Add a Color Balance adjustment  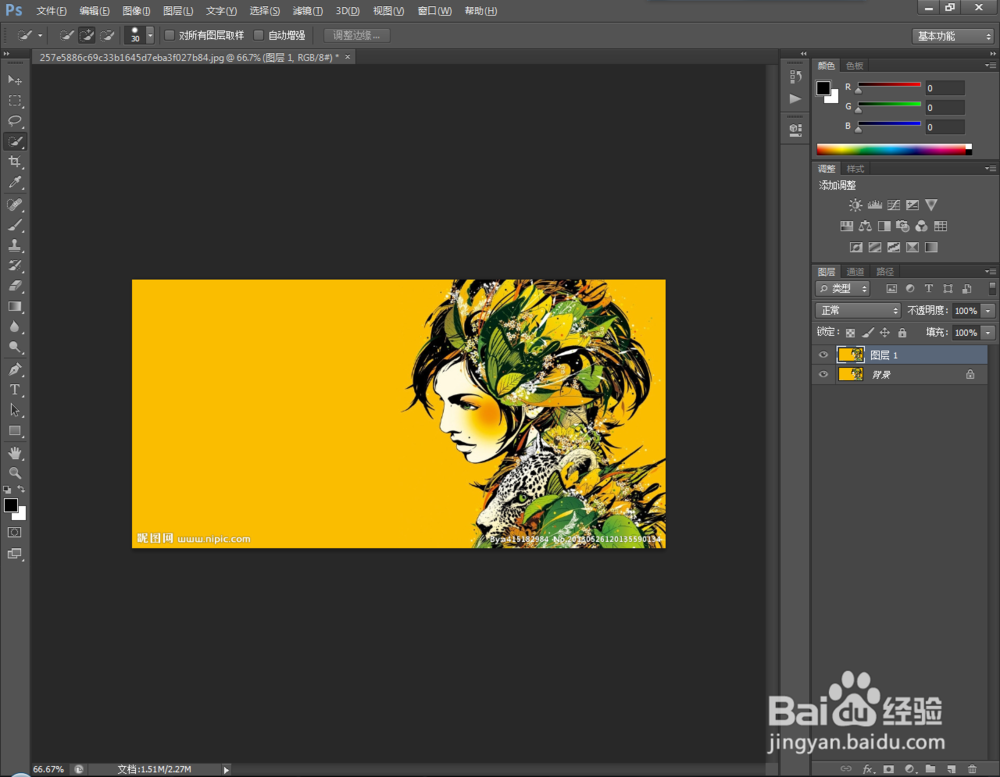coord(865,226)
